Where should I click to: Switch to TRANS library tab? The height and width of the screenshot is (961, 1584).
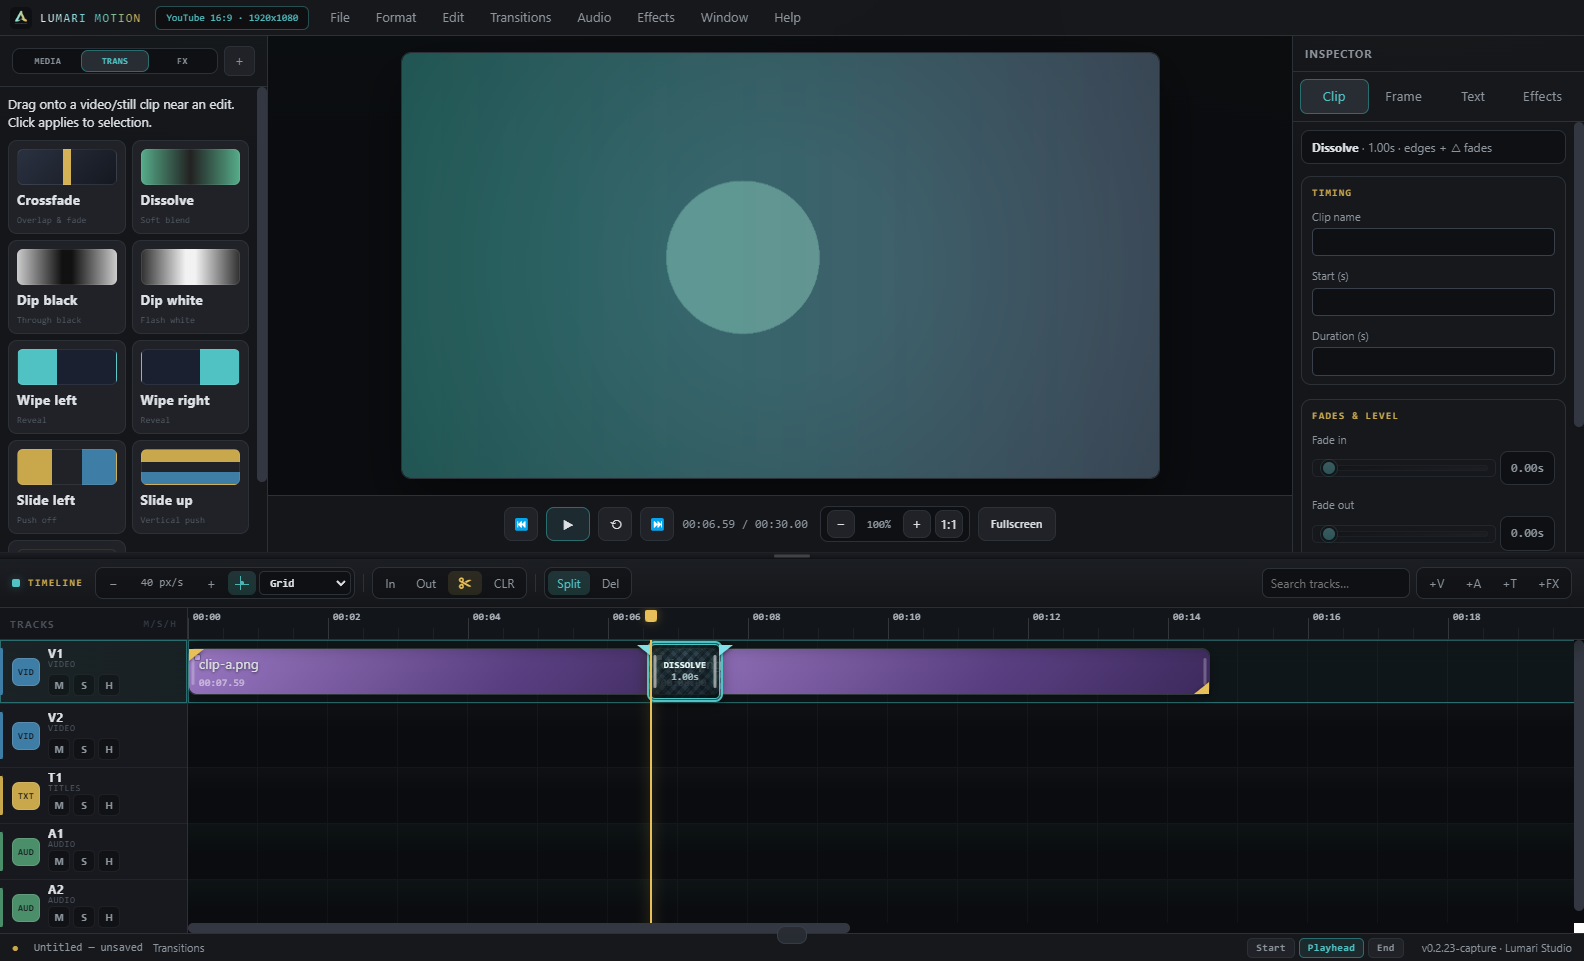115,61
